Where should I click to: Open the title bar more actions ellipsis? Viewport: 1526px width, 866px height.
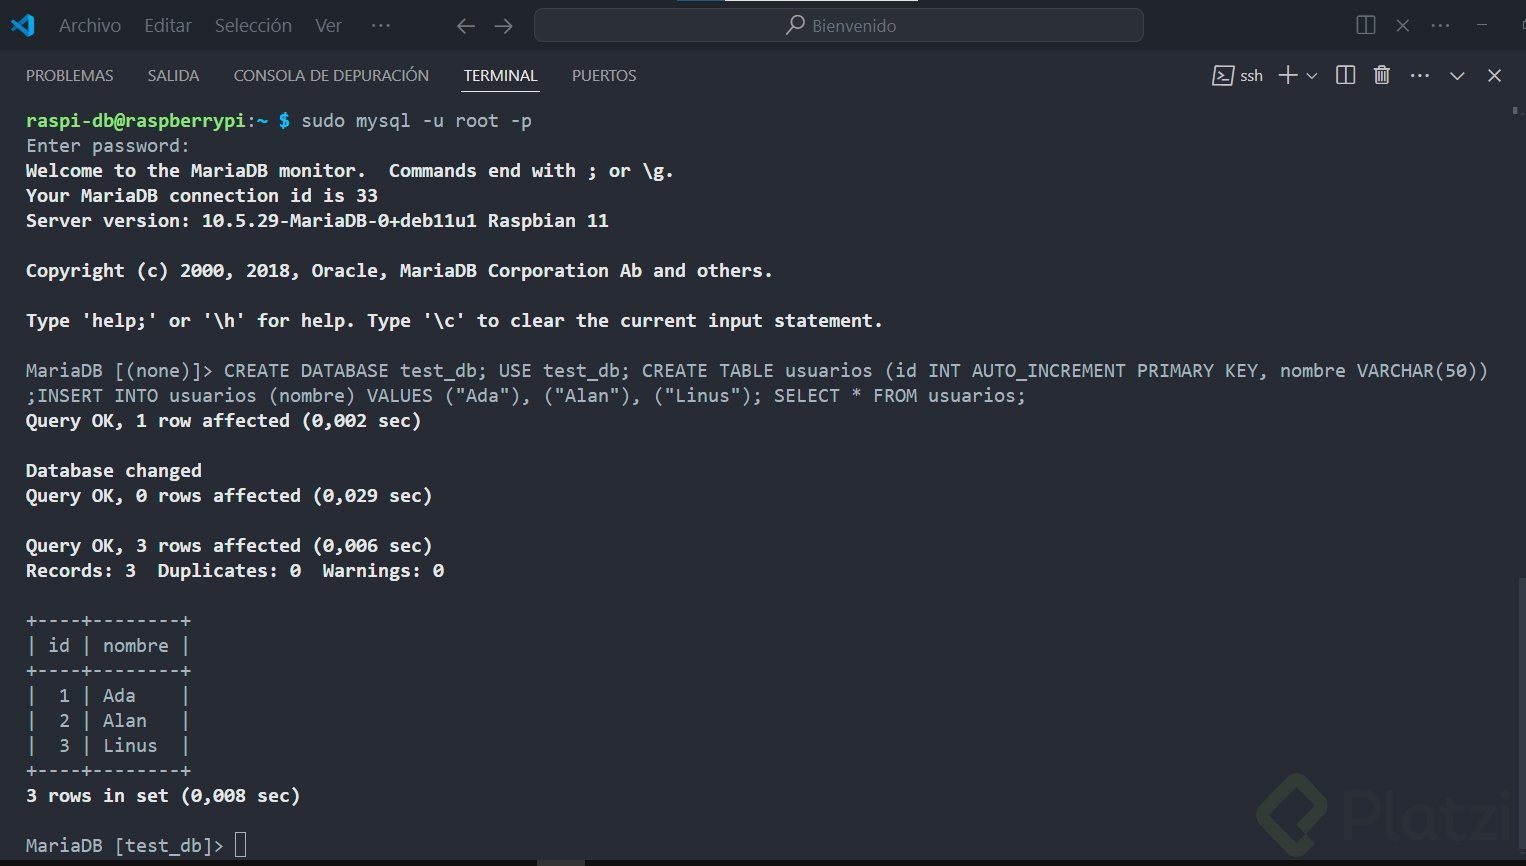(1441, 25)
